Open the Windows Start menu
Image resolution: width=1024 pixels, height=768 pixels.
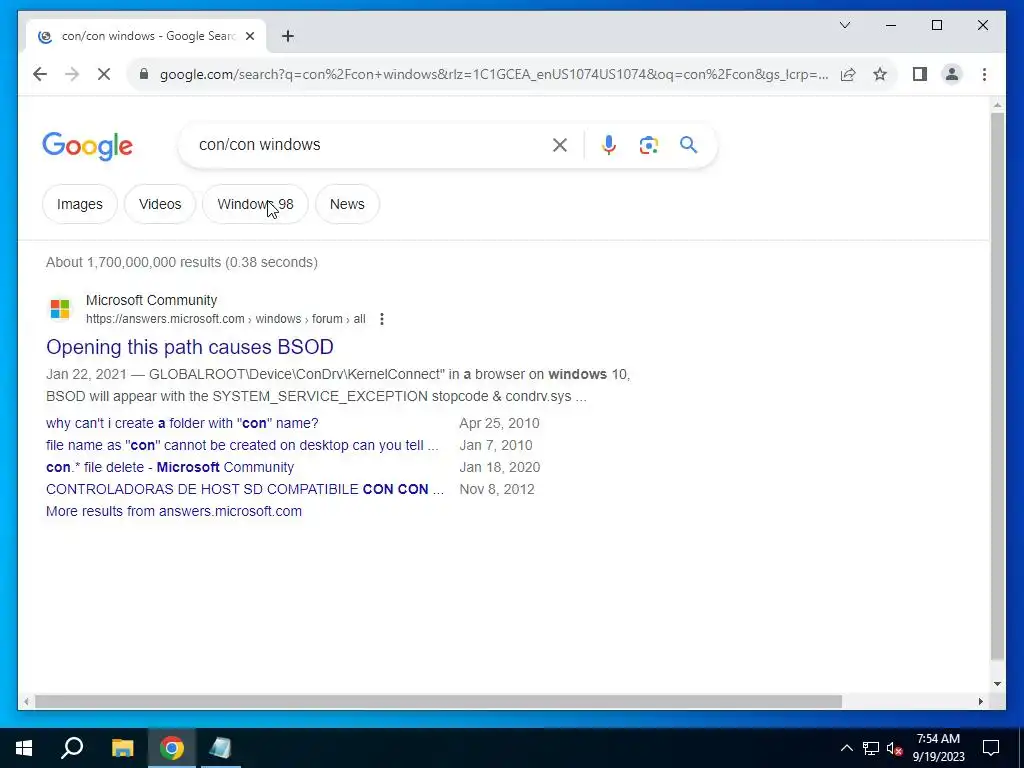(x=24, y=748)
